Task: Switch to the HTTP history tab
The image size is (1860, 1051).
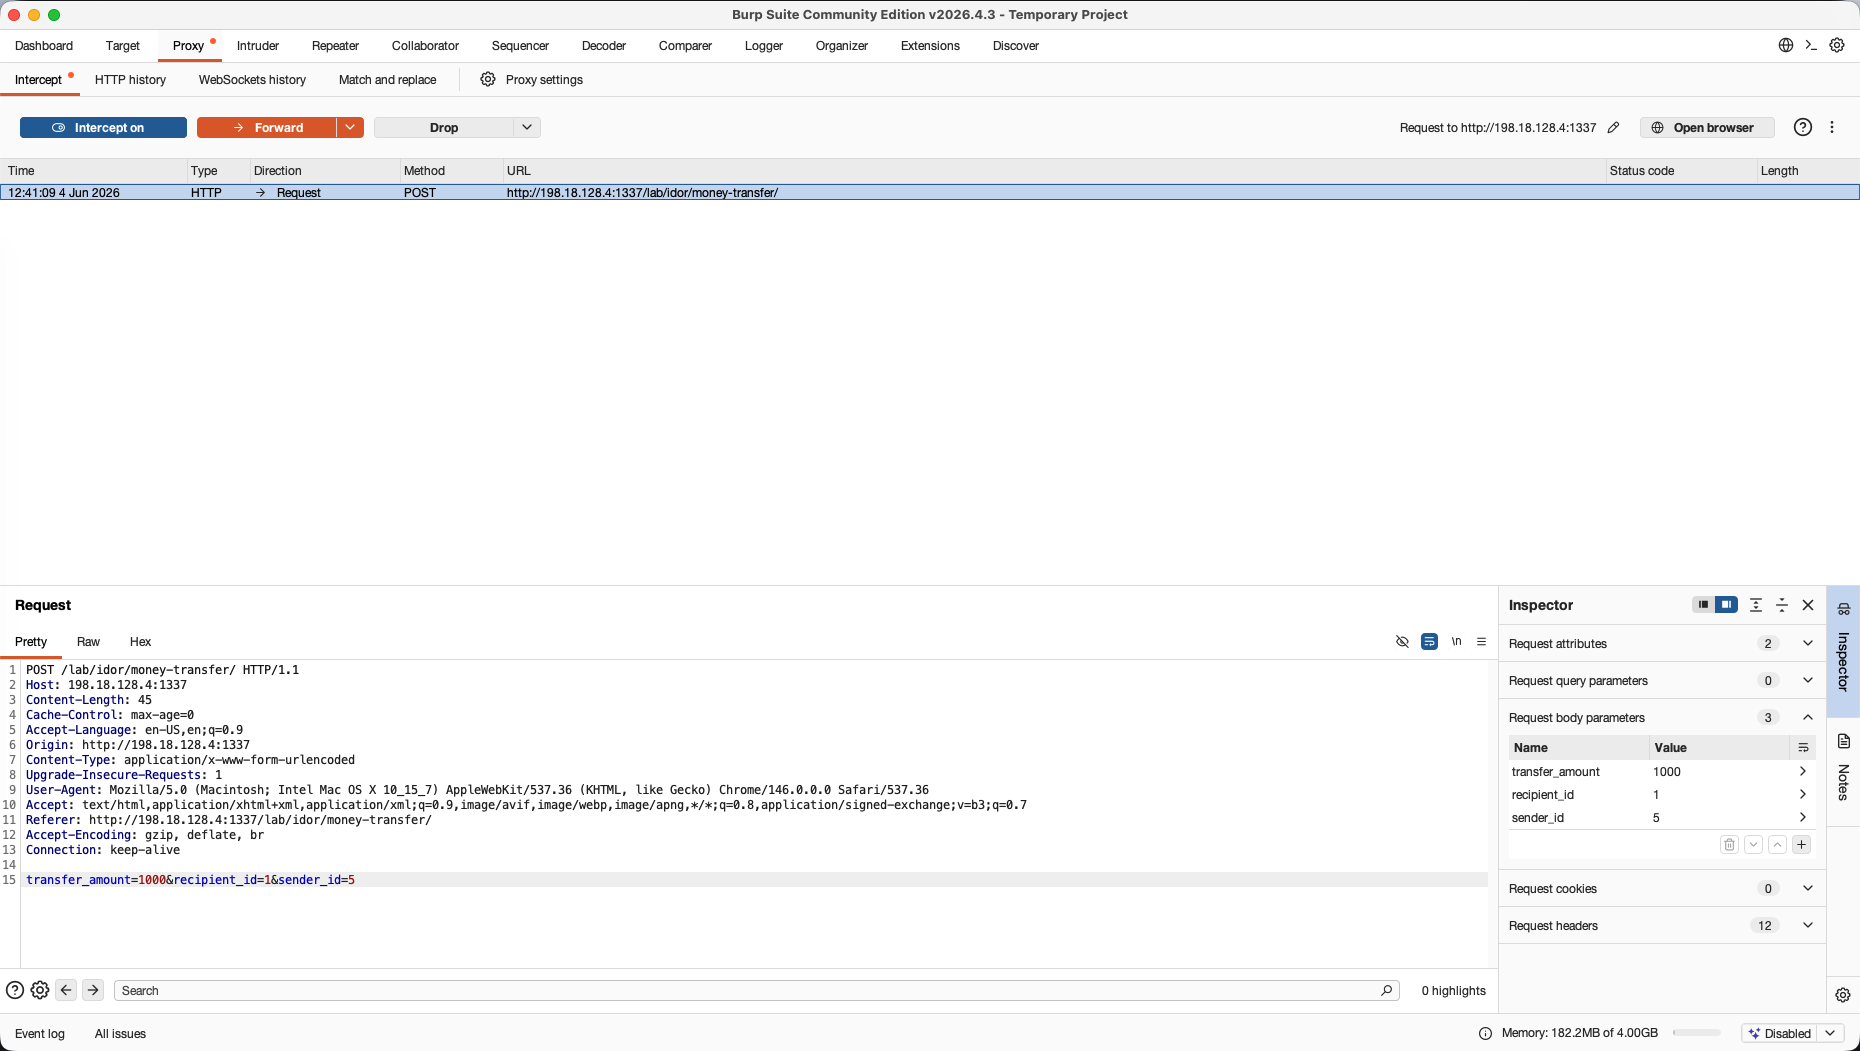Action: point(130,80)
